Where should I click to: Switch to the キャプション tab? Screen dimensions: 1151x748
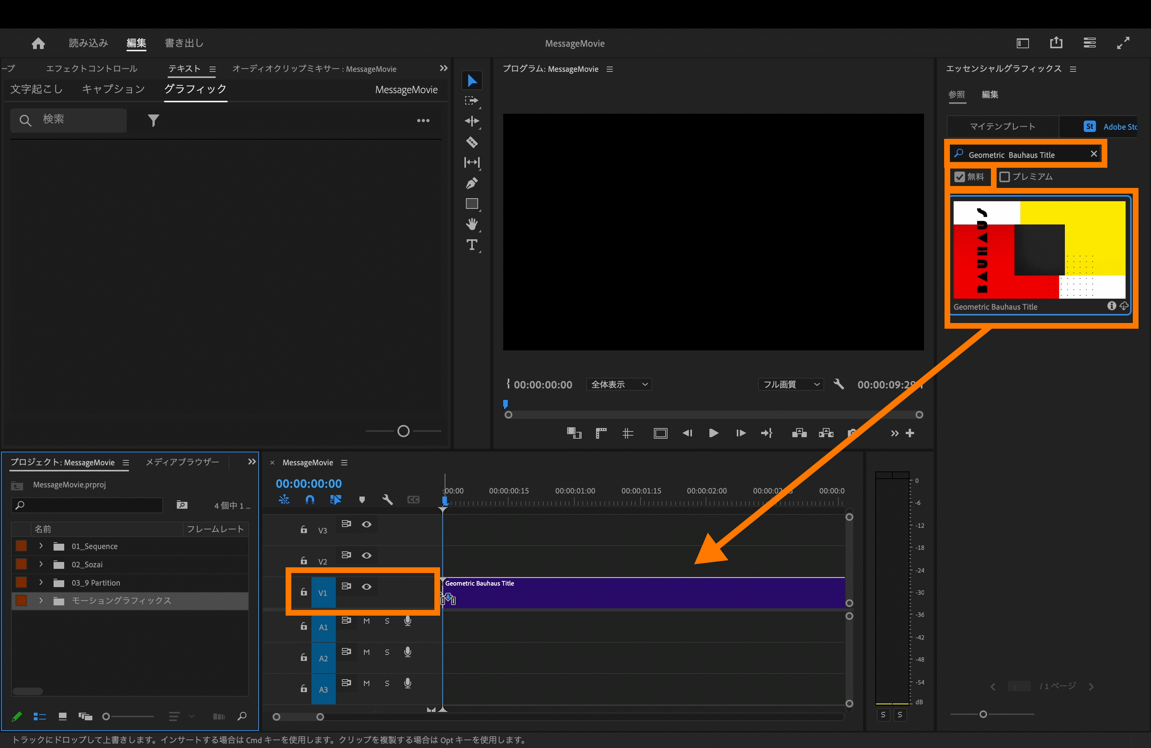tap(113, 90)
